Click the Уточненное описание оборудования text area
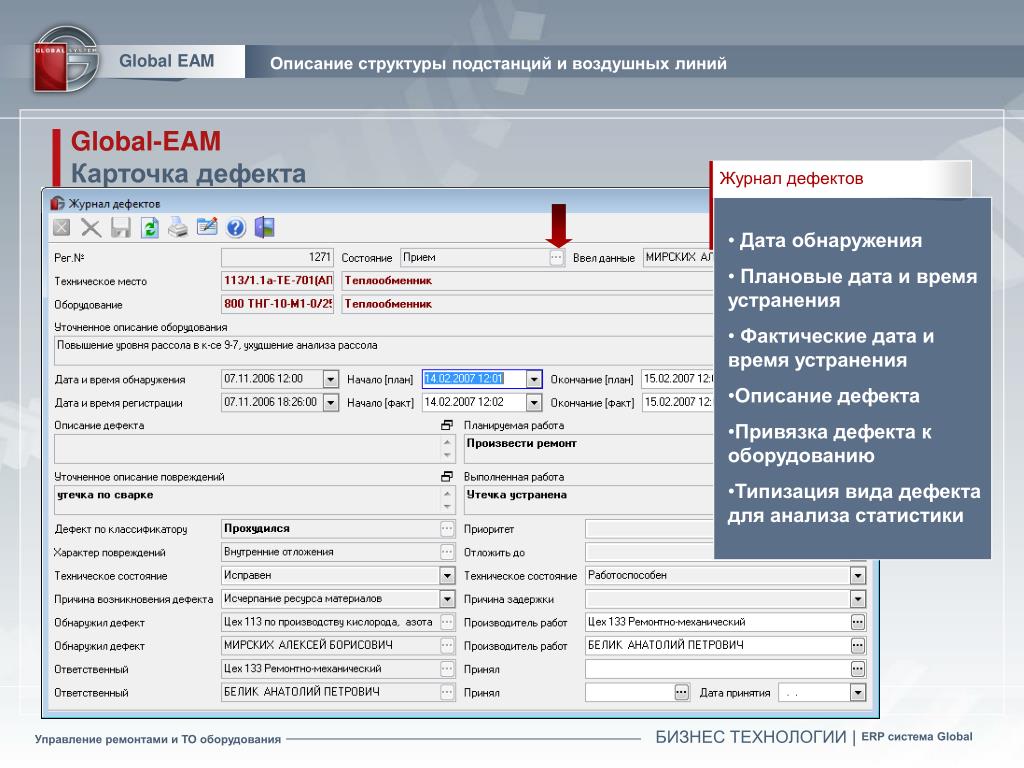 383,351
